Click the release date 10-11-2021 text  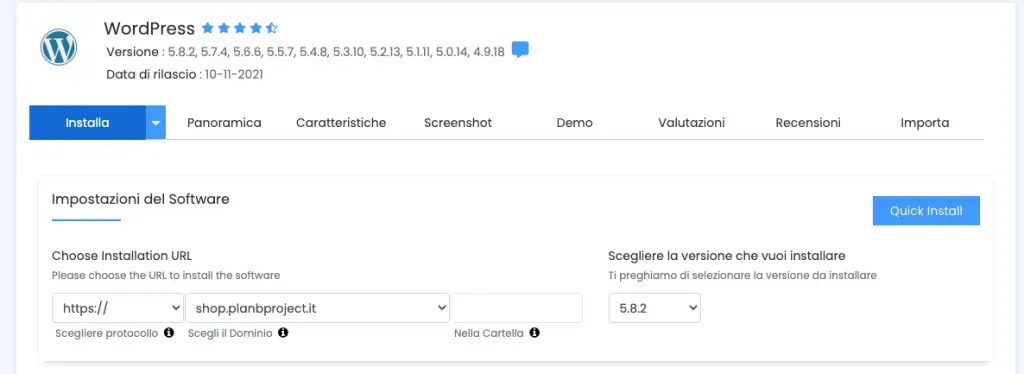(234, 74)
